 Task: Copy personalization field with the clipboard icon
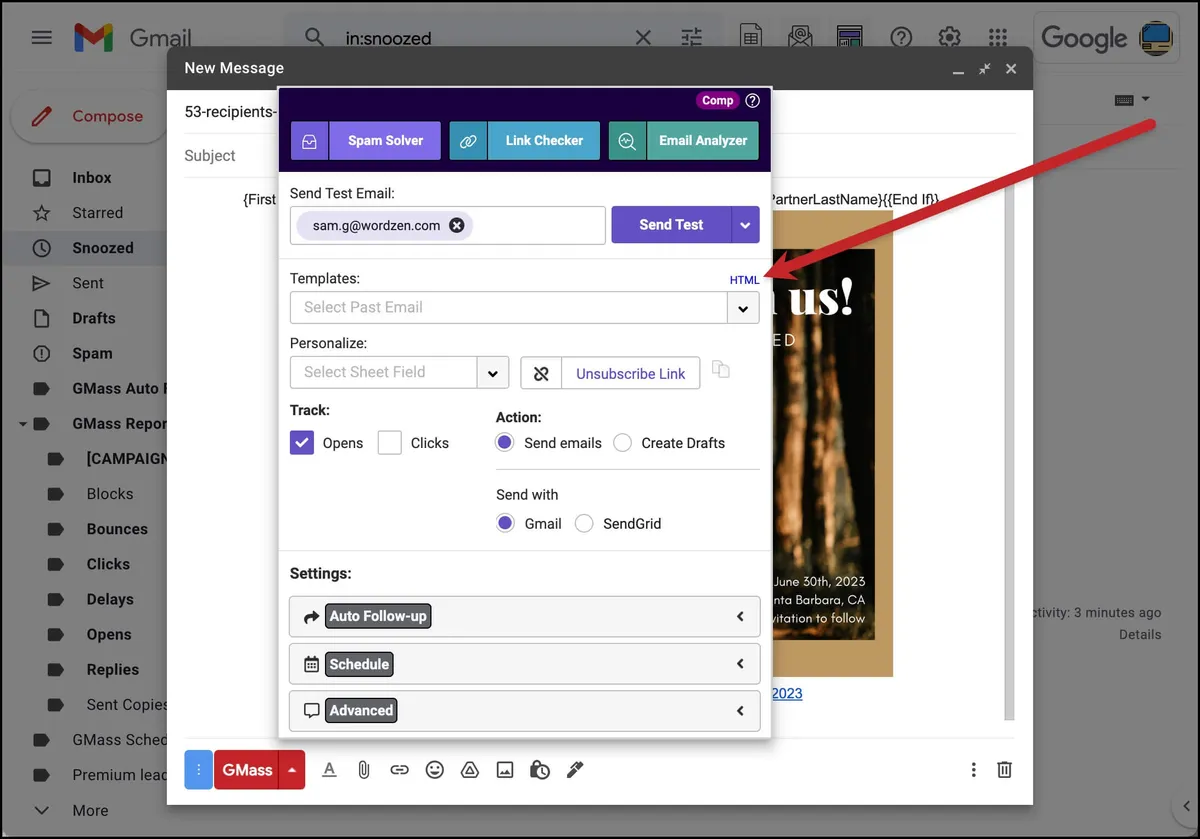[x=721, y=370]
